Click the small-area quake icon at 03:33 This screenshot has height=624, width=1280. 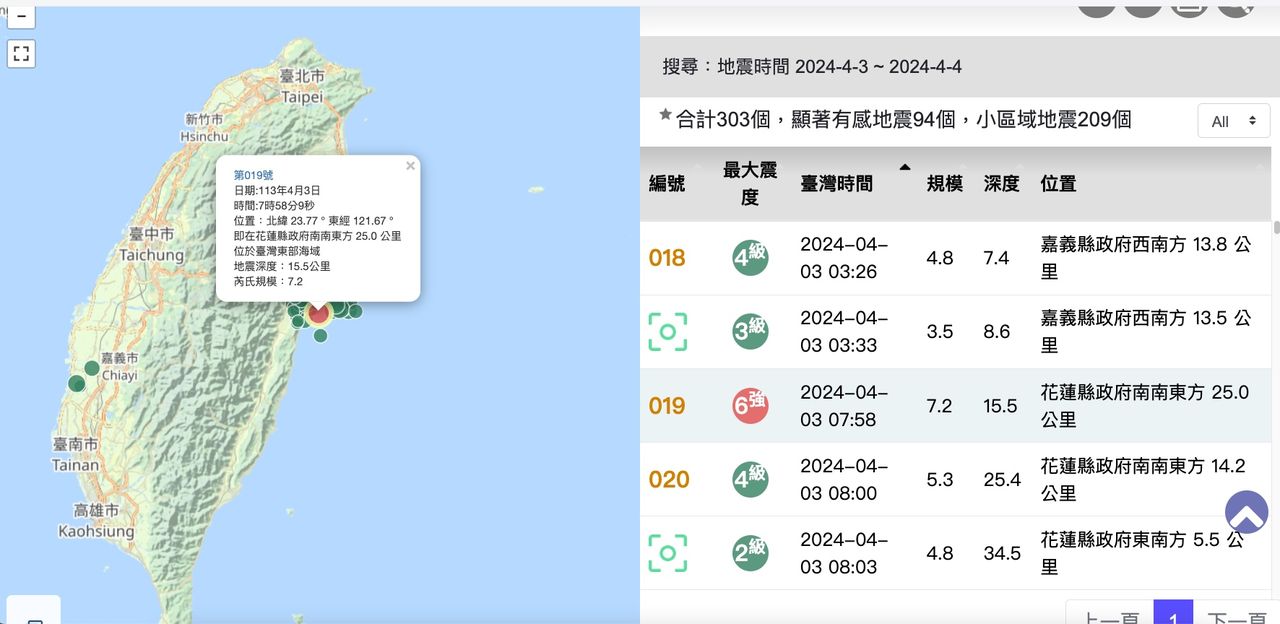pos(667,332)
